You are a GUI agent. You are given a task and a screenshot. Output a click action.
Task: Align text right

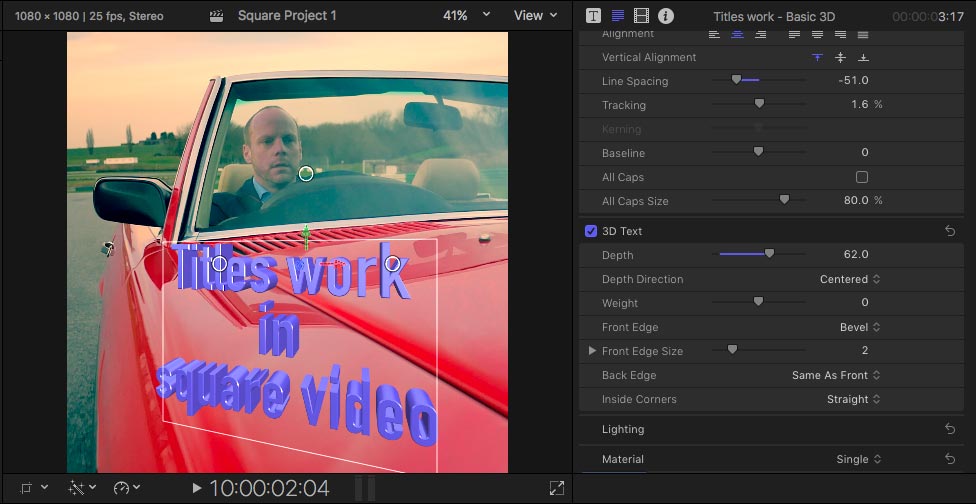760,34
